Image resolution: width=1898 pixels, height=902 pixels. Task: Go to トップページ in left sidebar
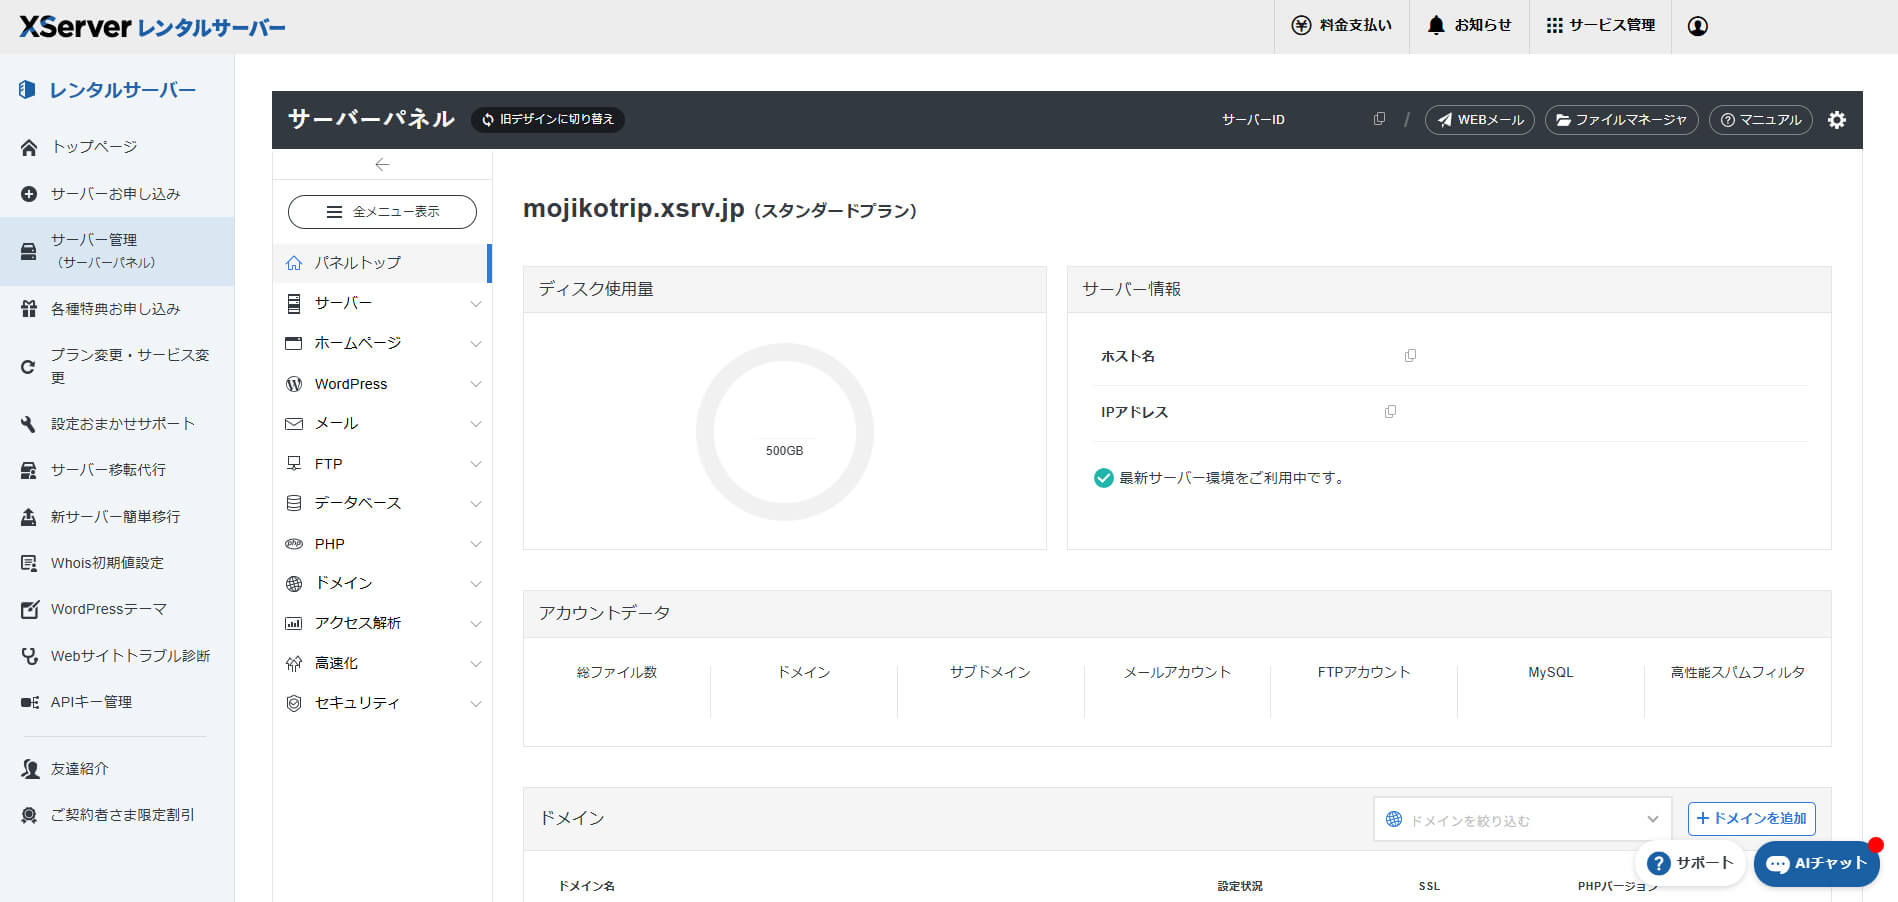coord(117,147)
